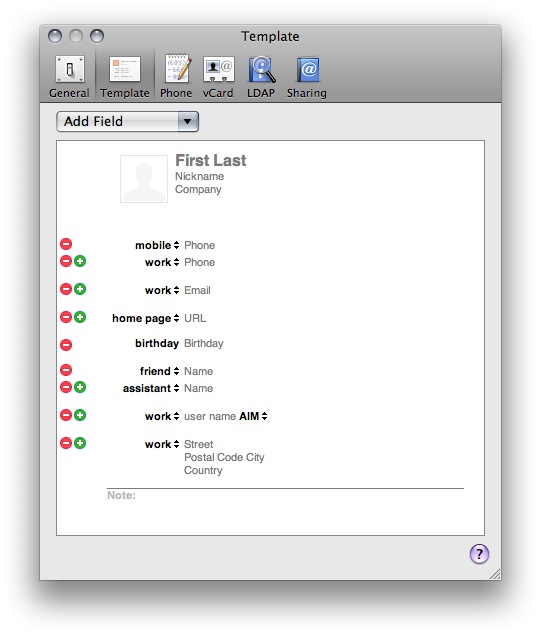
Task: Remove the AIM user name field
Action: pyautogui.click(x=66, y=415)
